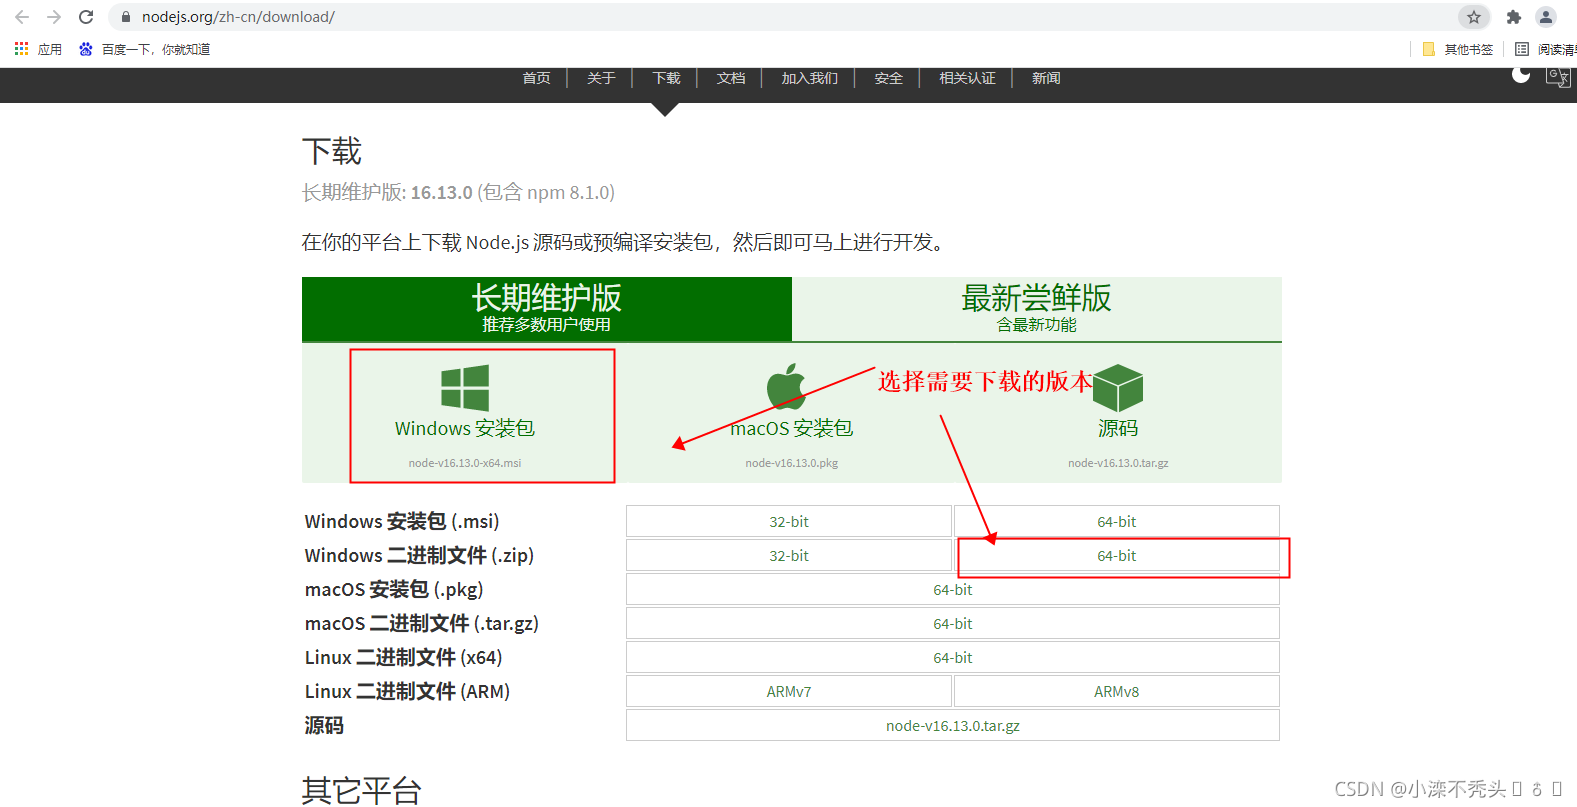Viewport: 1577px width, 807px height.
Task: Open the 加入我们 nav item
Action: point(810,78)
